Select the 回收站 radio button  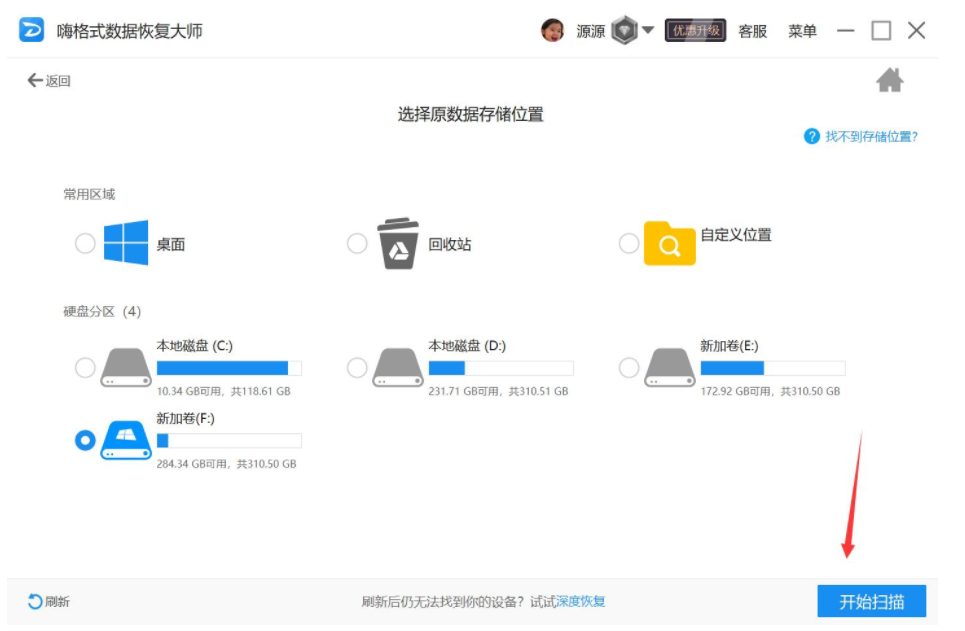pyautogui.click(x=357, y=244)
